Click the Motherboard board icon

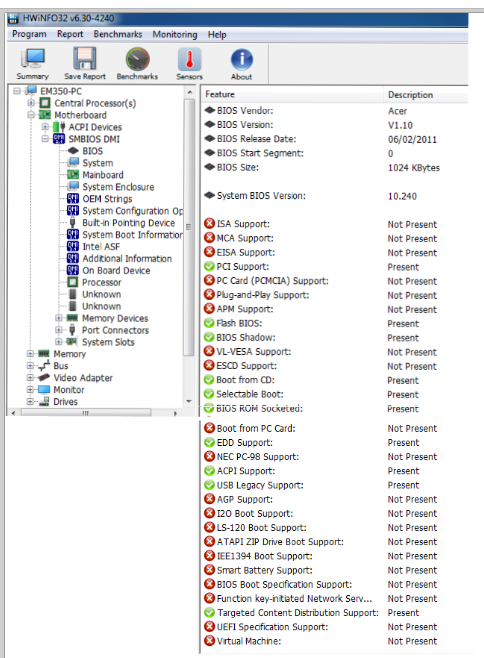(44, 115)
